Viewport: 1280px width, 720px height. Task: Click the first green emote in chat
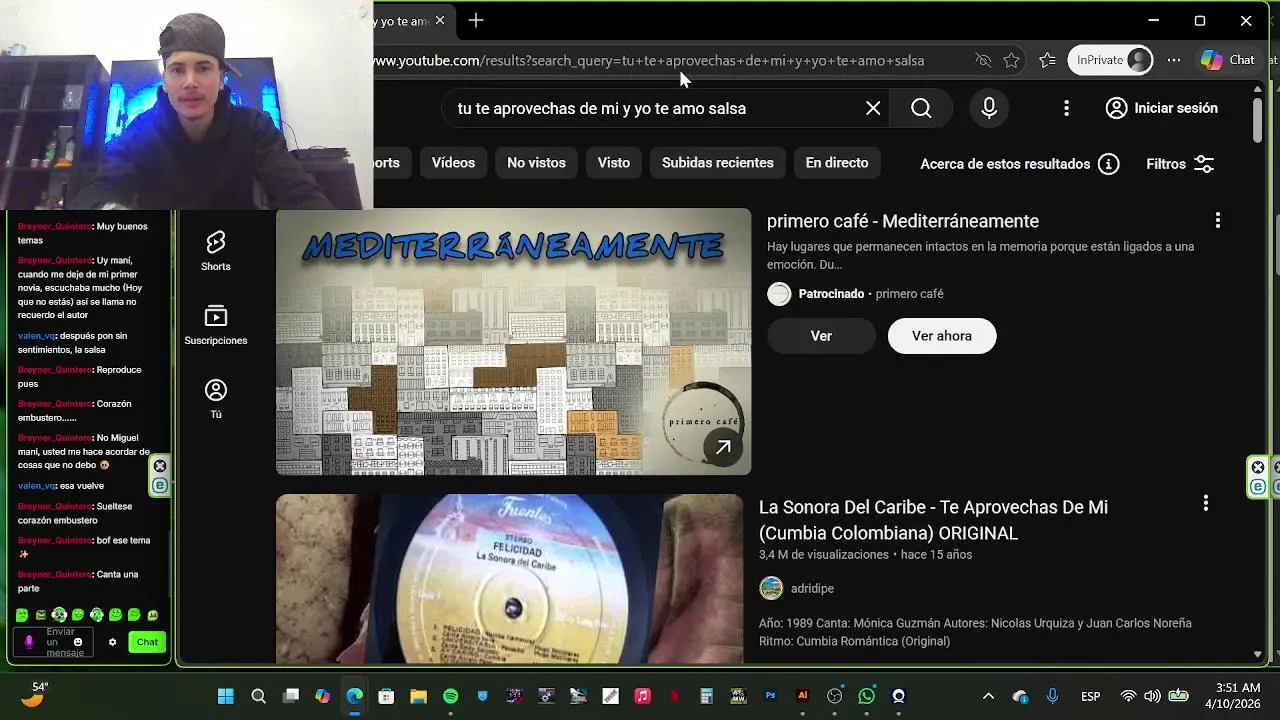tap(22, 615)
